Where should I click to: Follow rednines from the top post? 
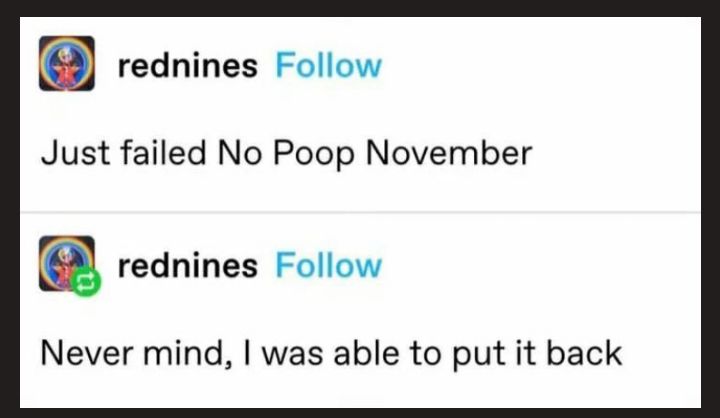tap(328, 66)
